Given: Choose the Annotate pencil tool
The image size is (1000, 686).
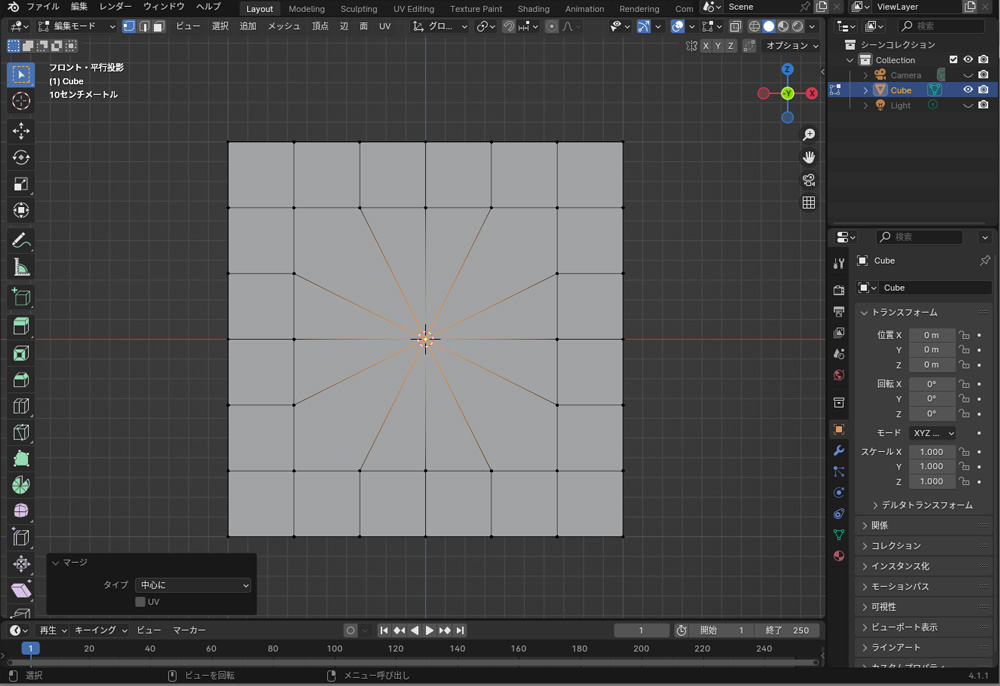Looking at the screenshot, I should pos(21,241).
